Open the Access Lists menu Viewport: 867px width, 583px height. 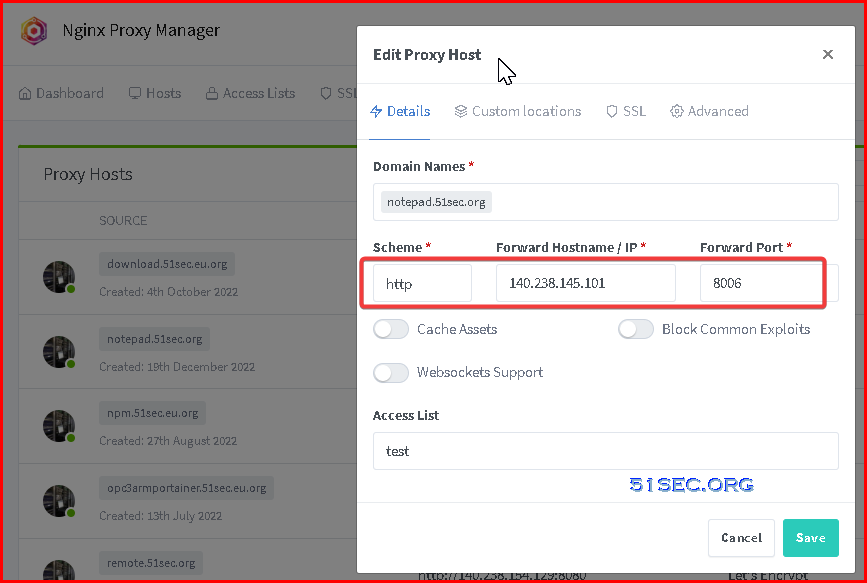pos(250,93)
